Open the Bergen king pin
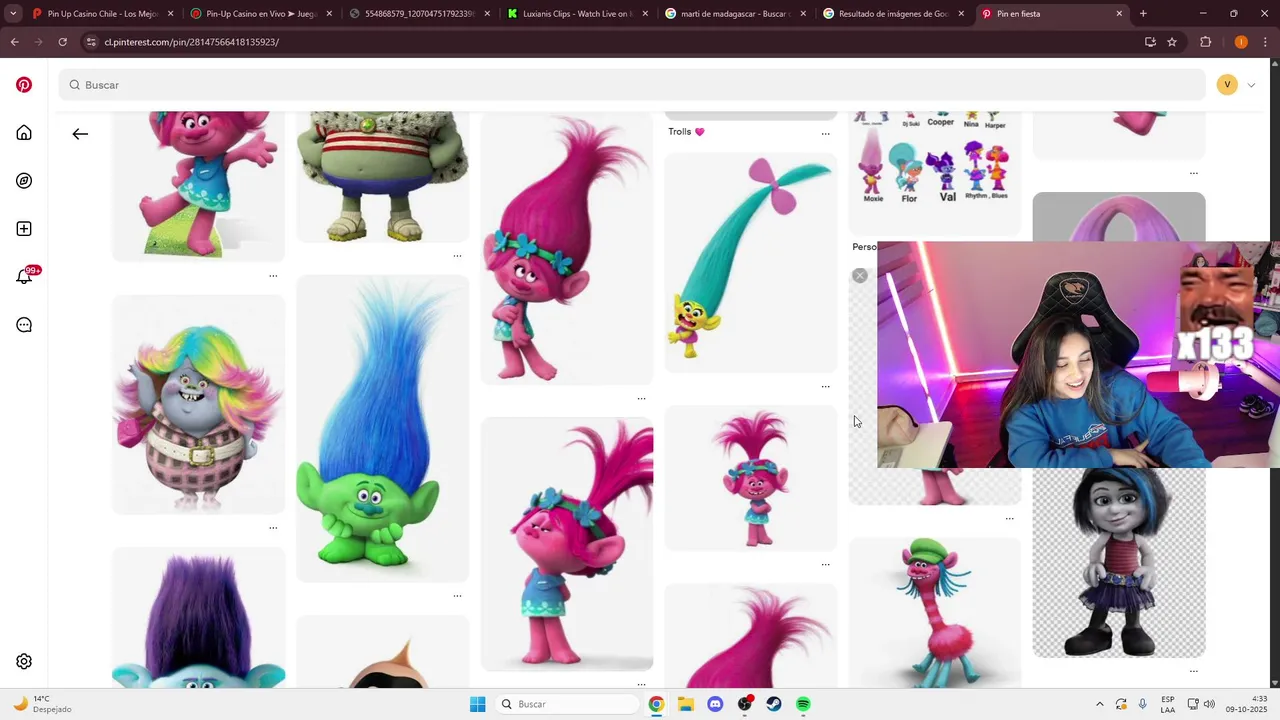This screenshot has width=1280, height=720. point(382,176)
